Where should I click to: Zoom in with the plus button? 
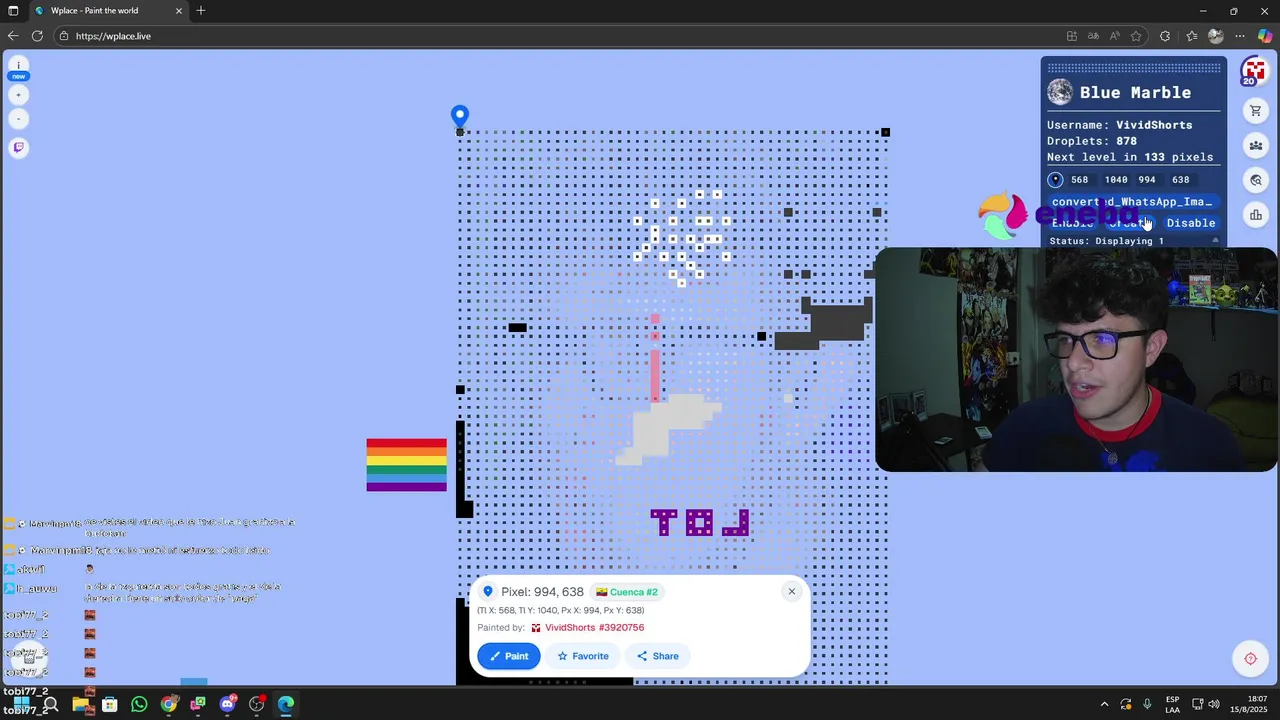[18, 95]
